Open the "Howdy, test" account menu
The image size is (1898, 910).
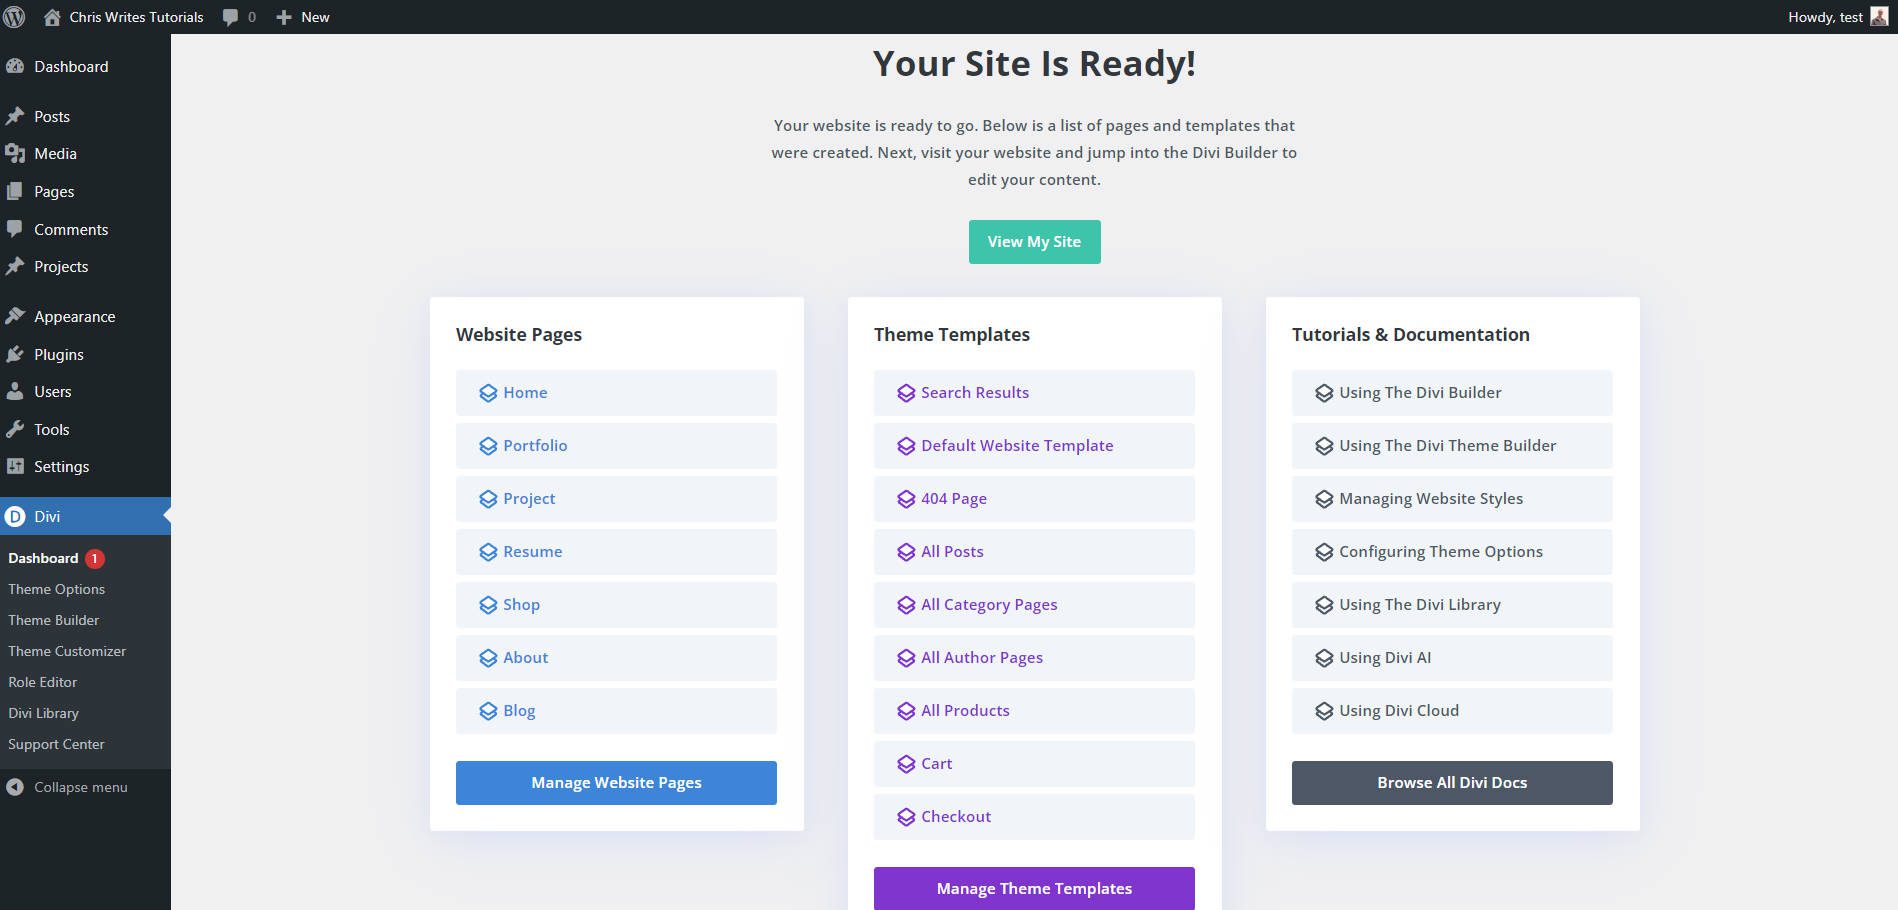(x=1823, y=16)
